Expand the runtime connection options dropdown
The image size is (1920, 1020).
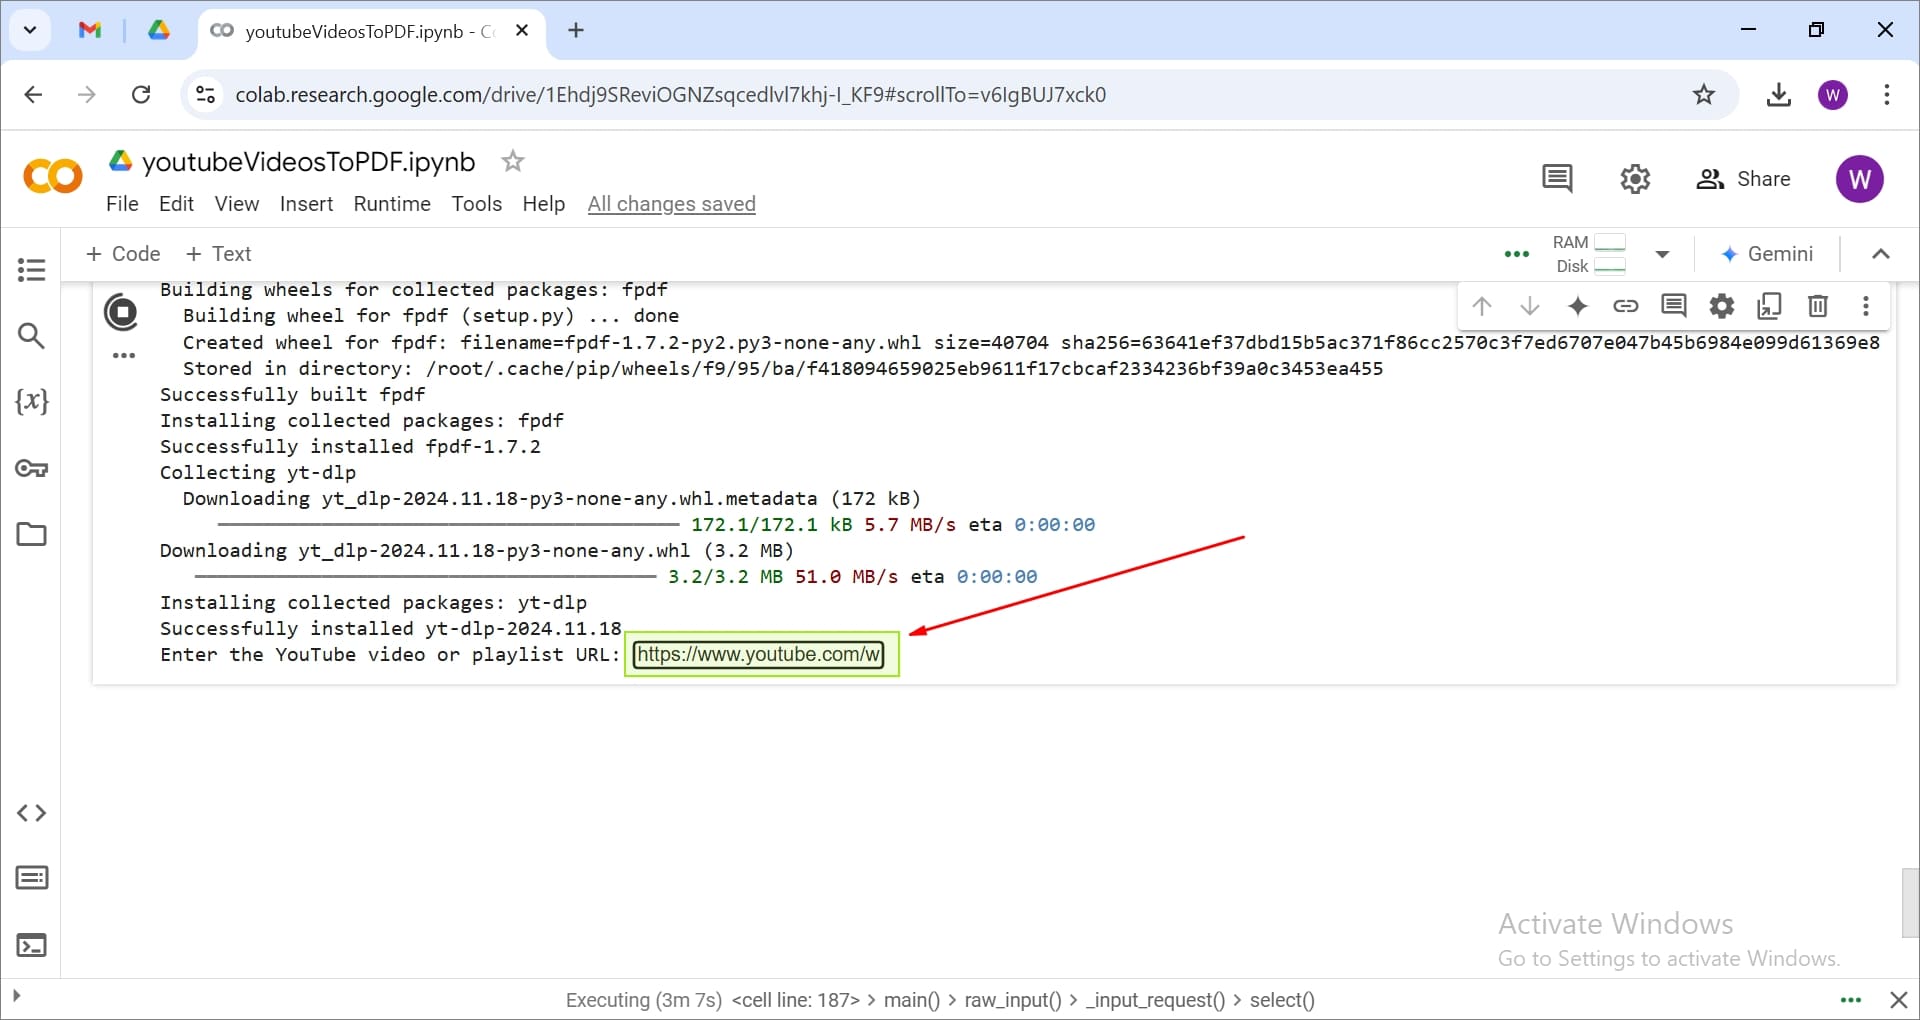1662,254
